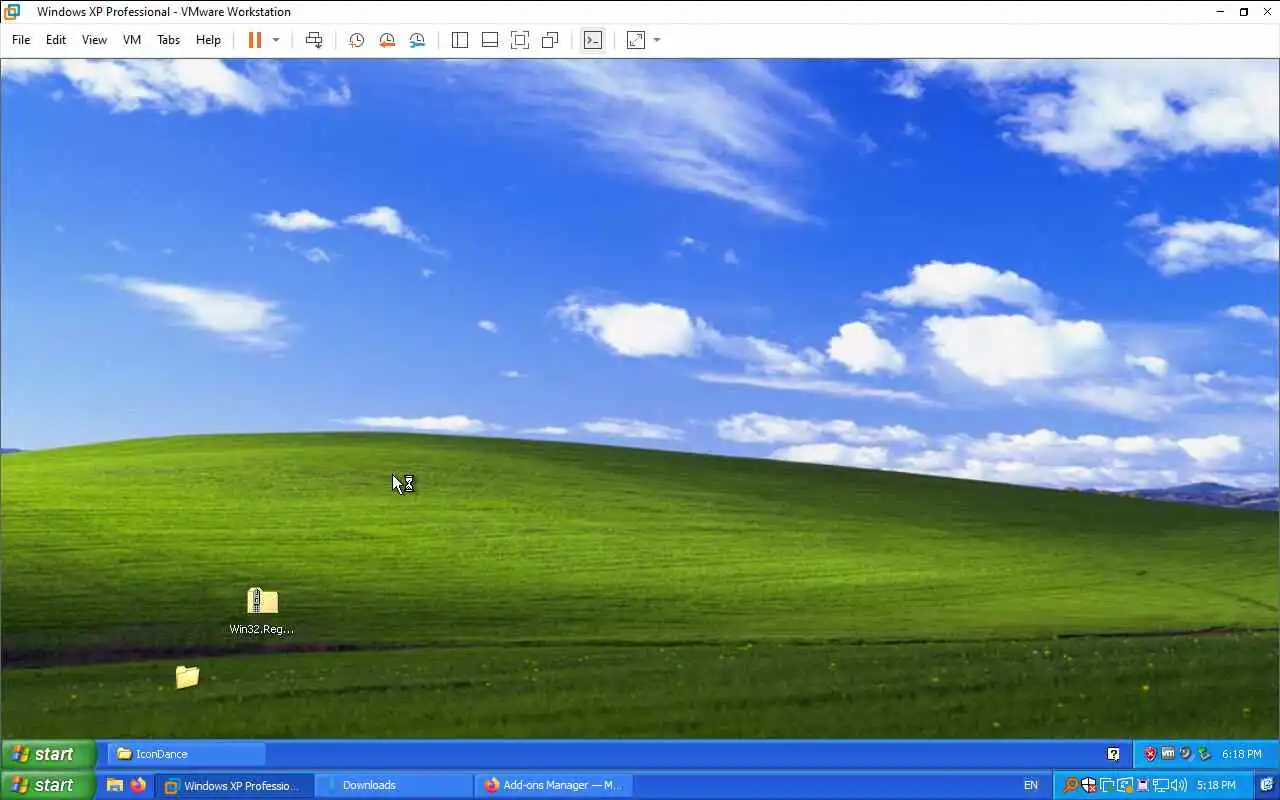Open the Tabs menu
The width and height of the screenshot is (1280, 800).
168,40
